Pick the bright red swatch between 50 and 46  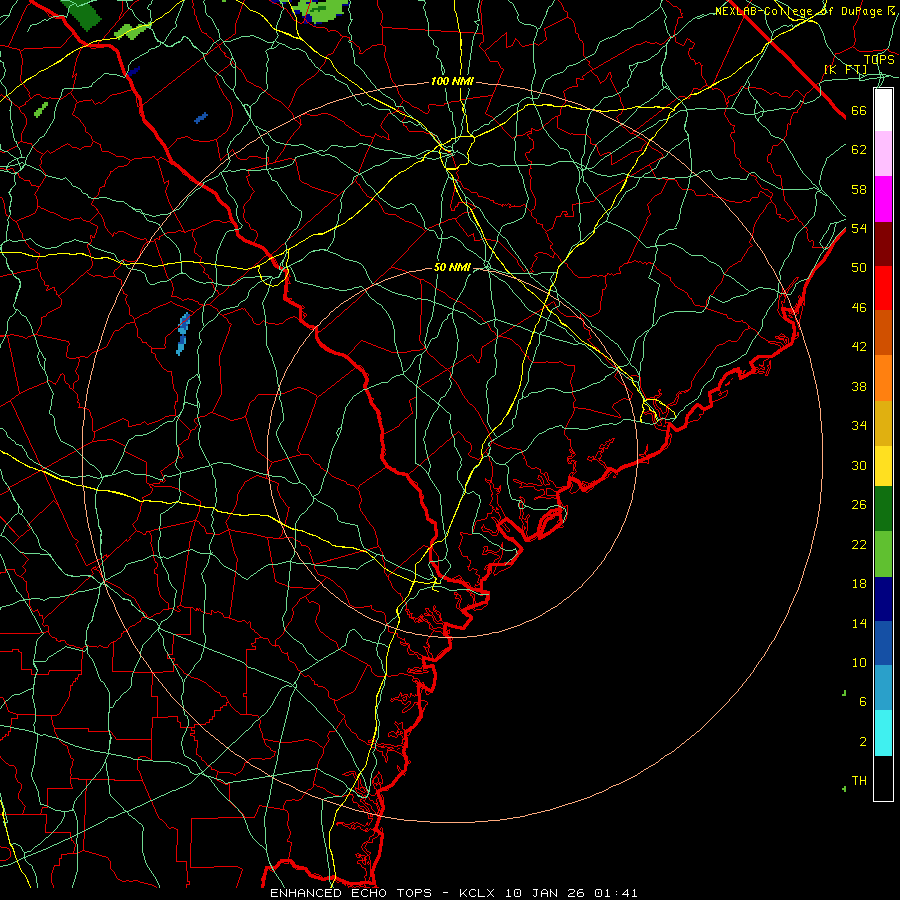click(x=883, y=288)
